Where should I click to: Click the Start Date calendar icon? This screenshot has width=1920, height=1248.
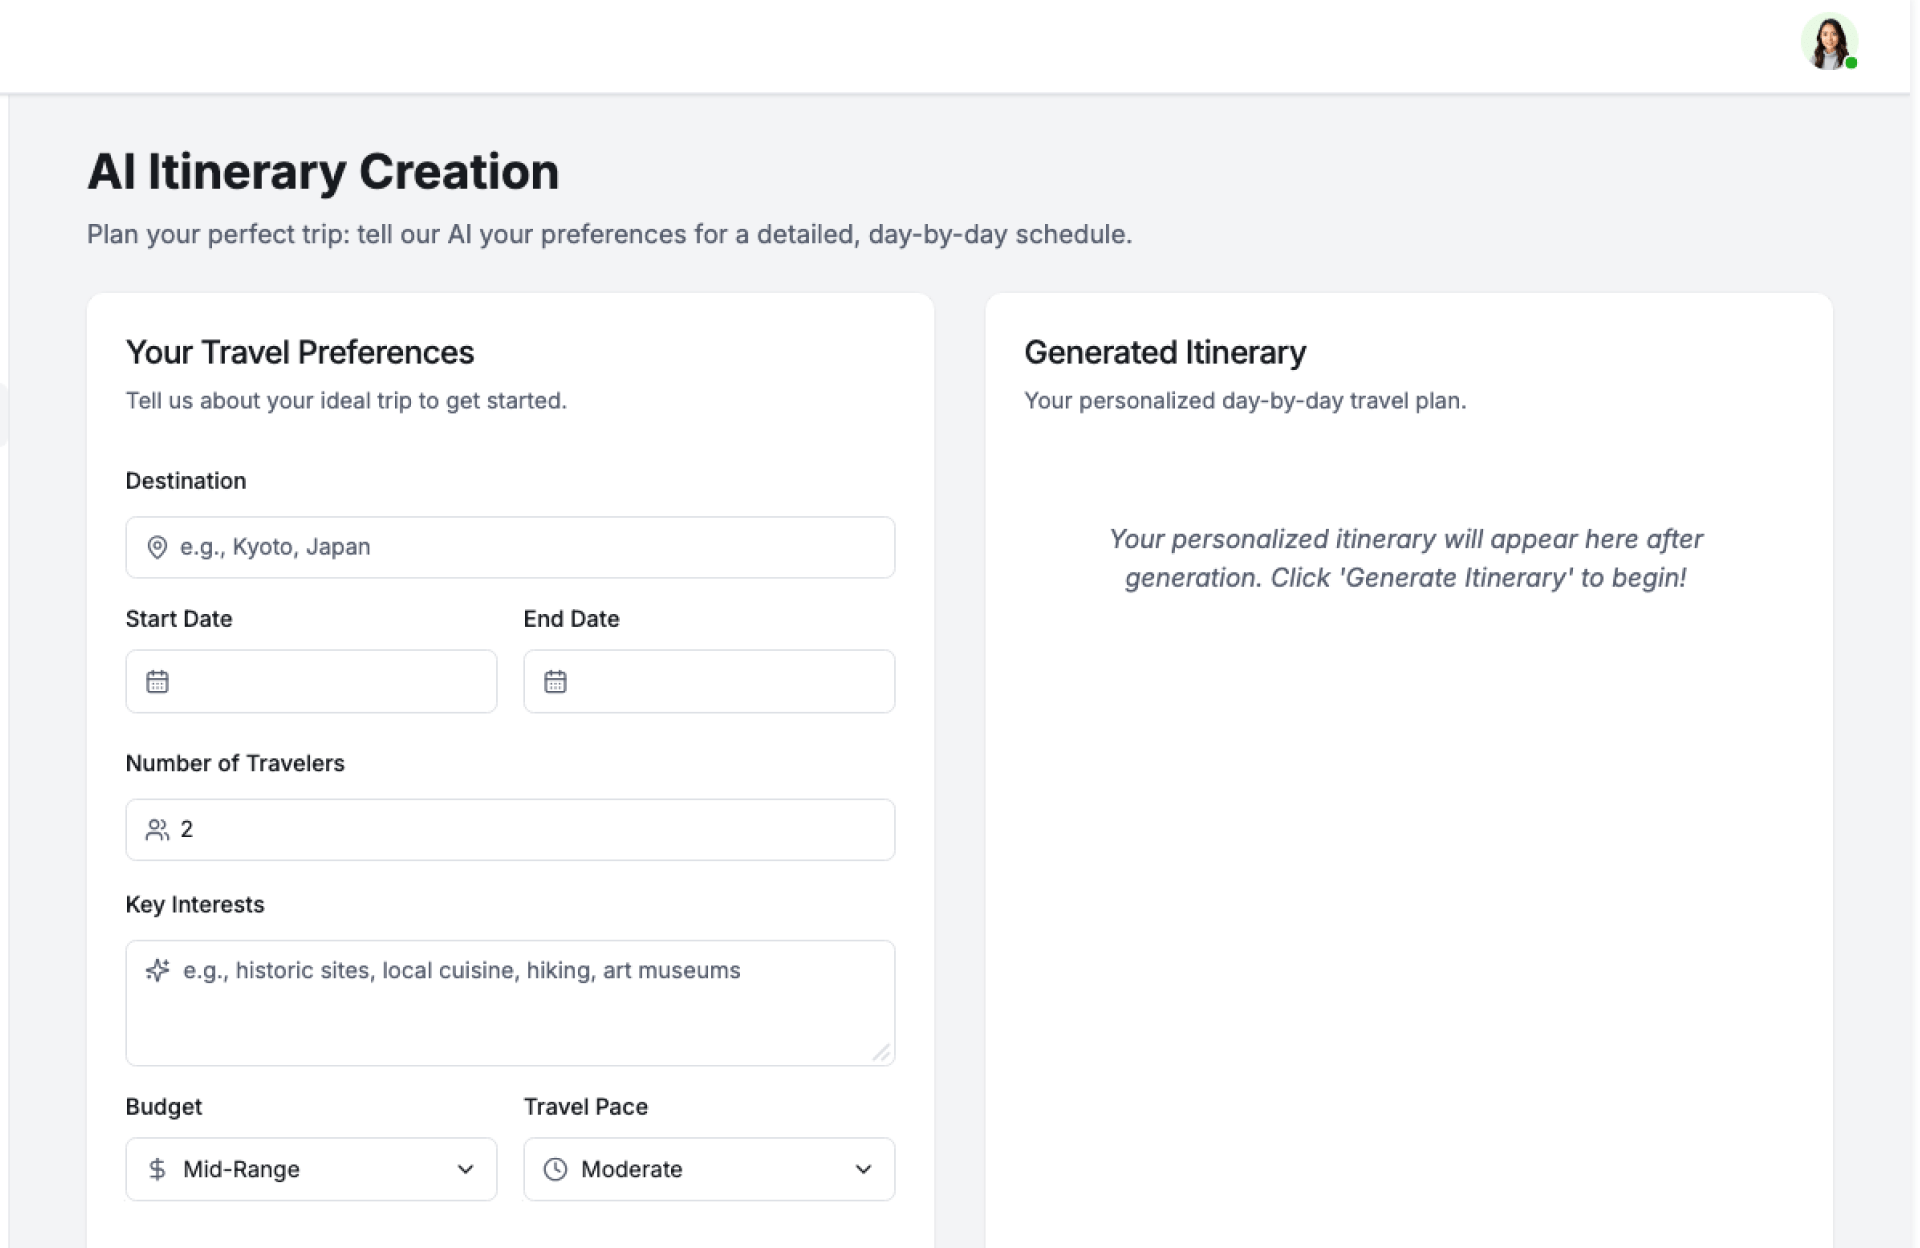pos(157,682)
